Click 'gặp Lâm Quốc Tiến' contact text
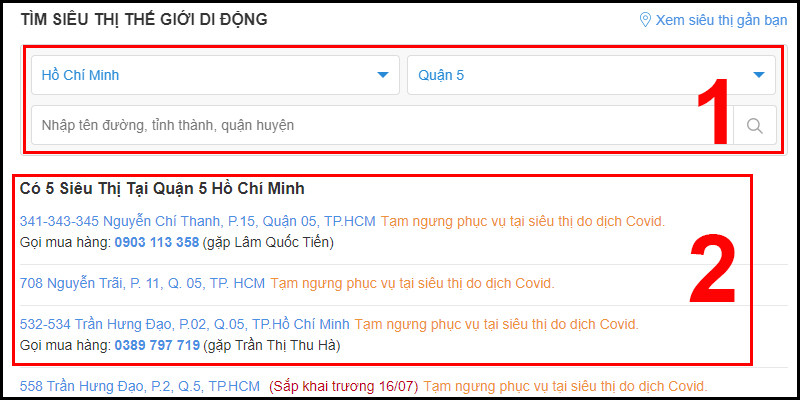Screen dimensions: 800x400 (x=268, y=243)
